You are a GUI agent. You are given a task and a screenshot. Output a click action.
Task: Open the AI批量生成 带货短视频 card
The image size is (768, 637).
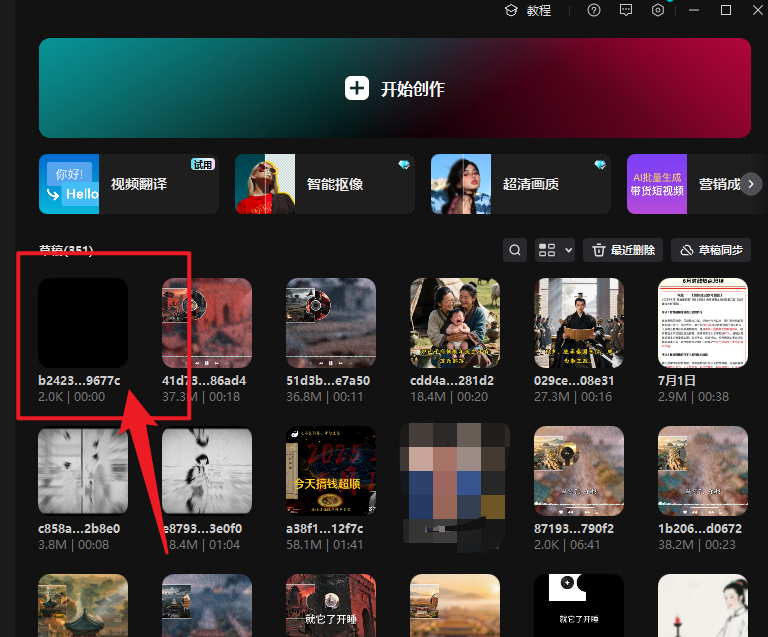657,184
